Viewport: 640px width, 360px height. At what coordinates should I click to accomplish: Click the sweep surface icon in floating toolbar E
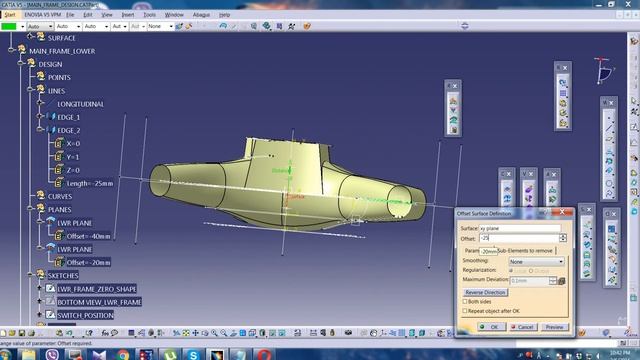tap(453, 120)
